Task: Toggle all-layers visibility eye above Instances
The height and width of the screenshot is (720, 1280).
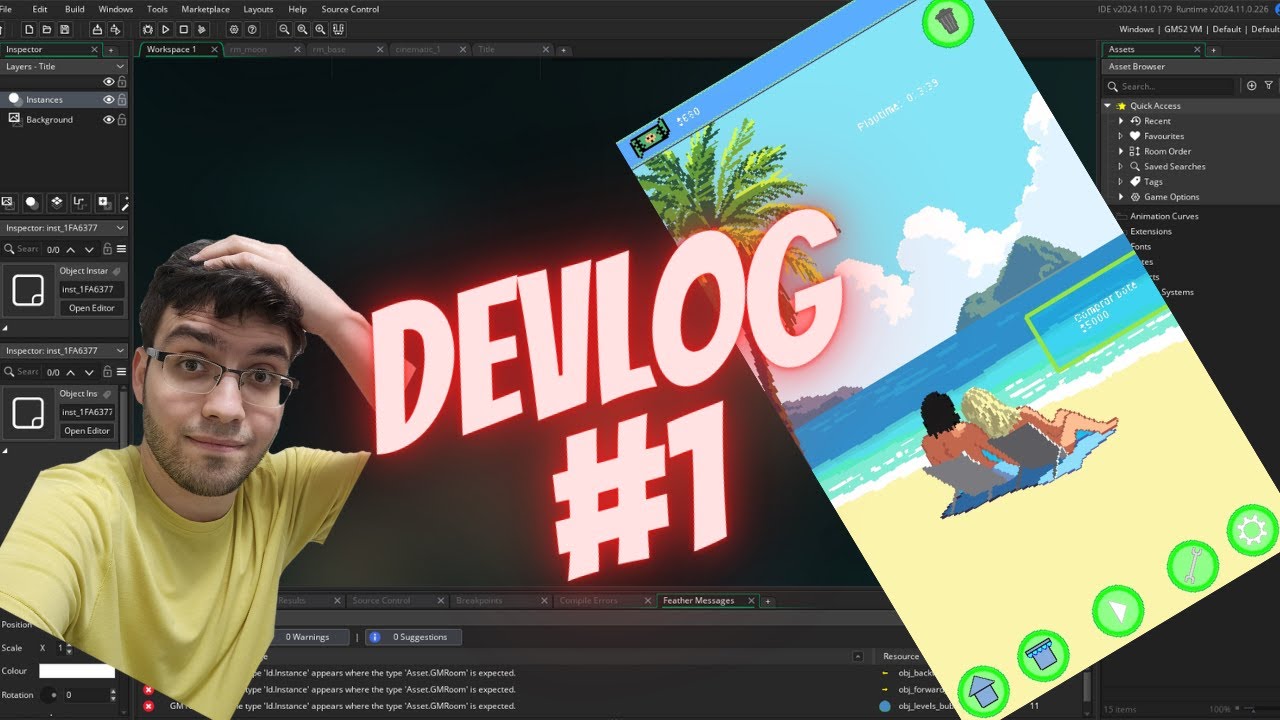Action: click(x=109, y=82)
